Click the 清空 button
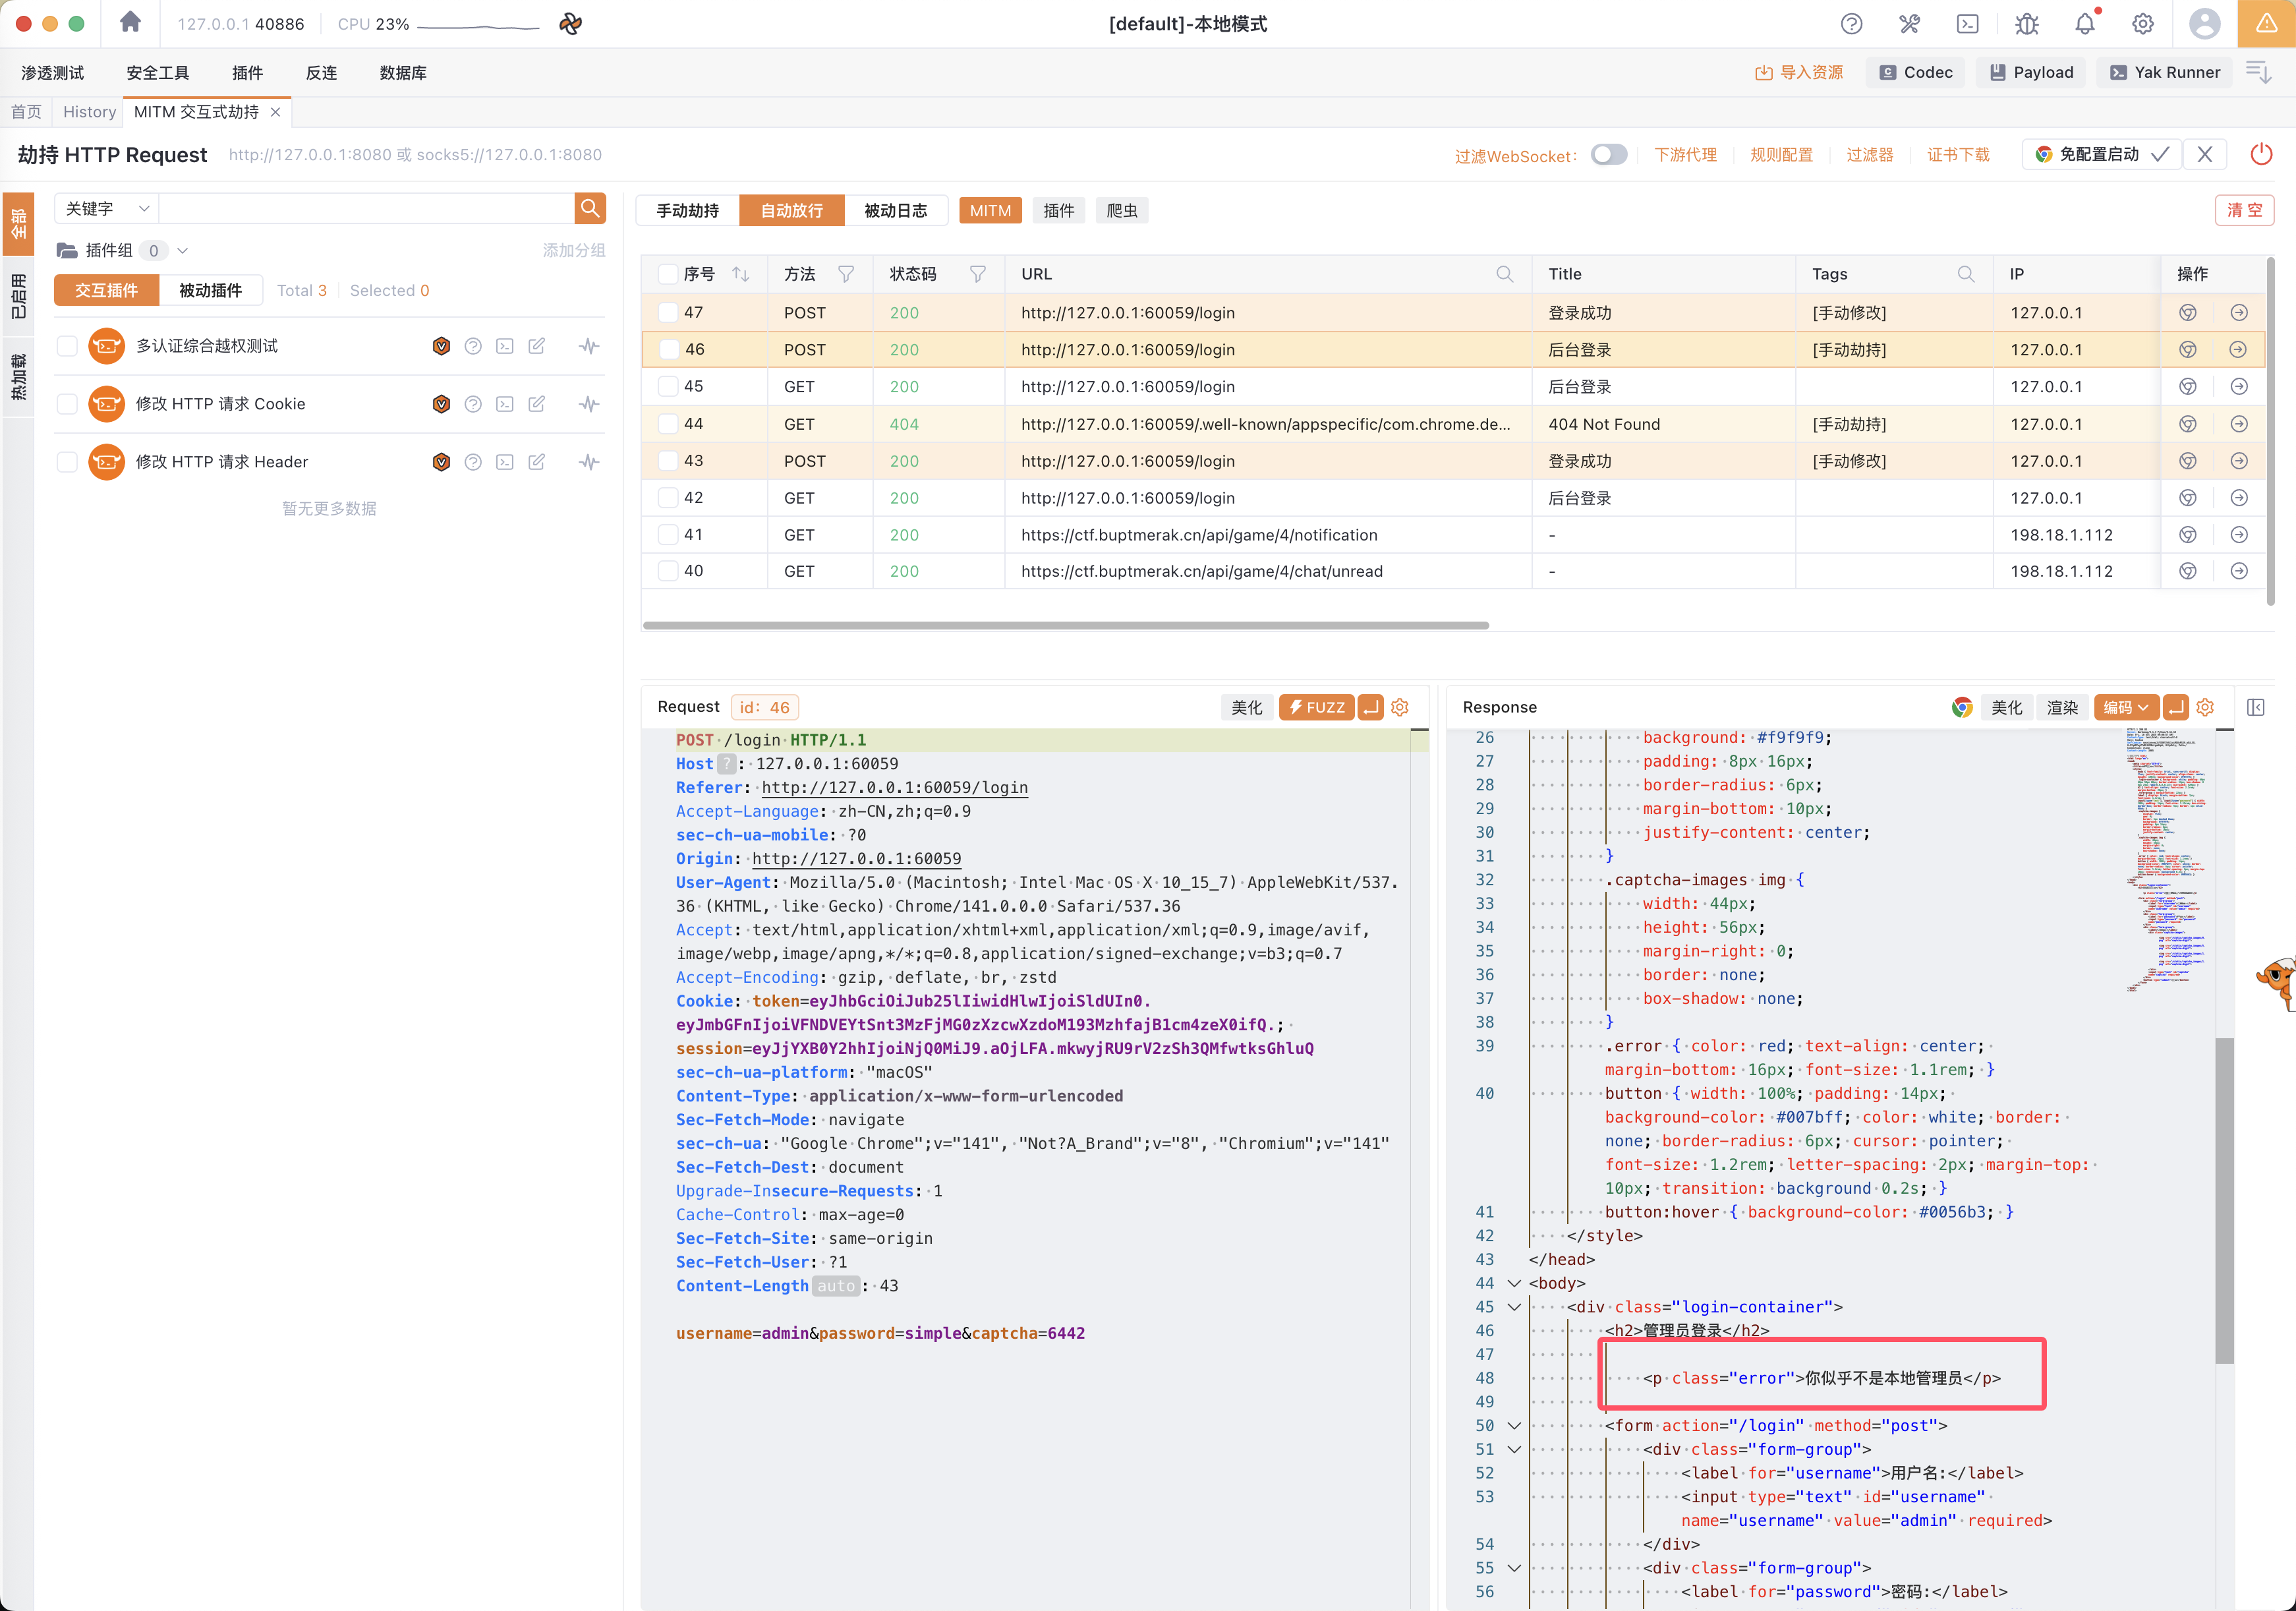The width and height of the screenshot is (2296, 1611). 2244,210
